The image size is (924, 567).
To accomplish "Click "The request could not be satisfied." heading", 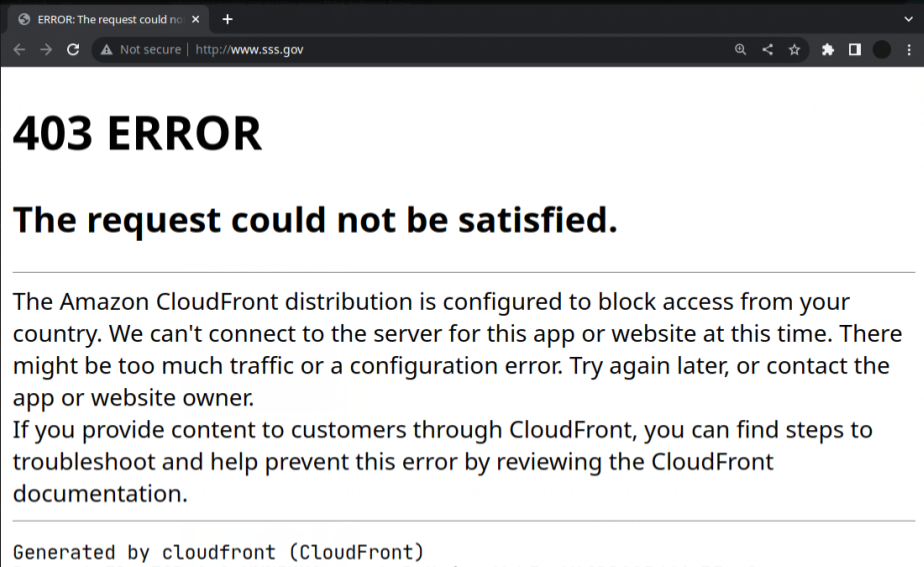I will pos(315,220).
